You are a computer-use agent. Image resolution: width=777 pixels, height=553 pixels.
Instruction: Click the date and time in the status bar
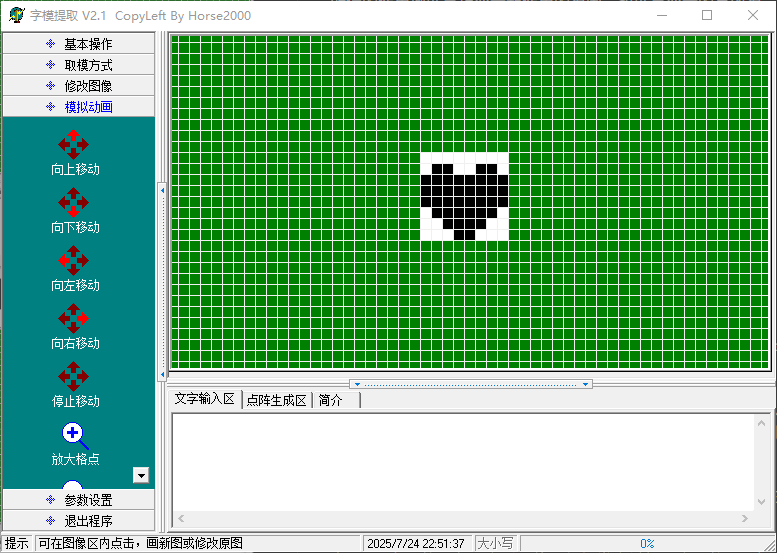click(x=416, y=543)
